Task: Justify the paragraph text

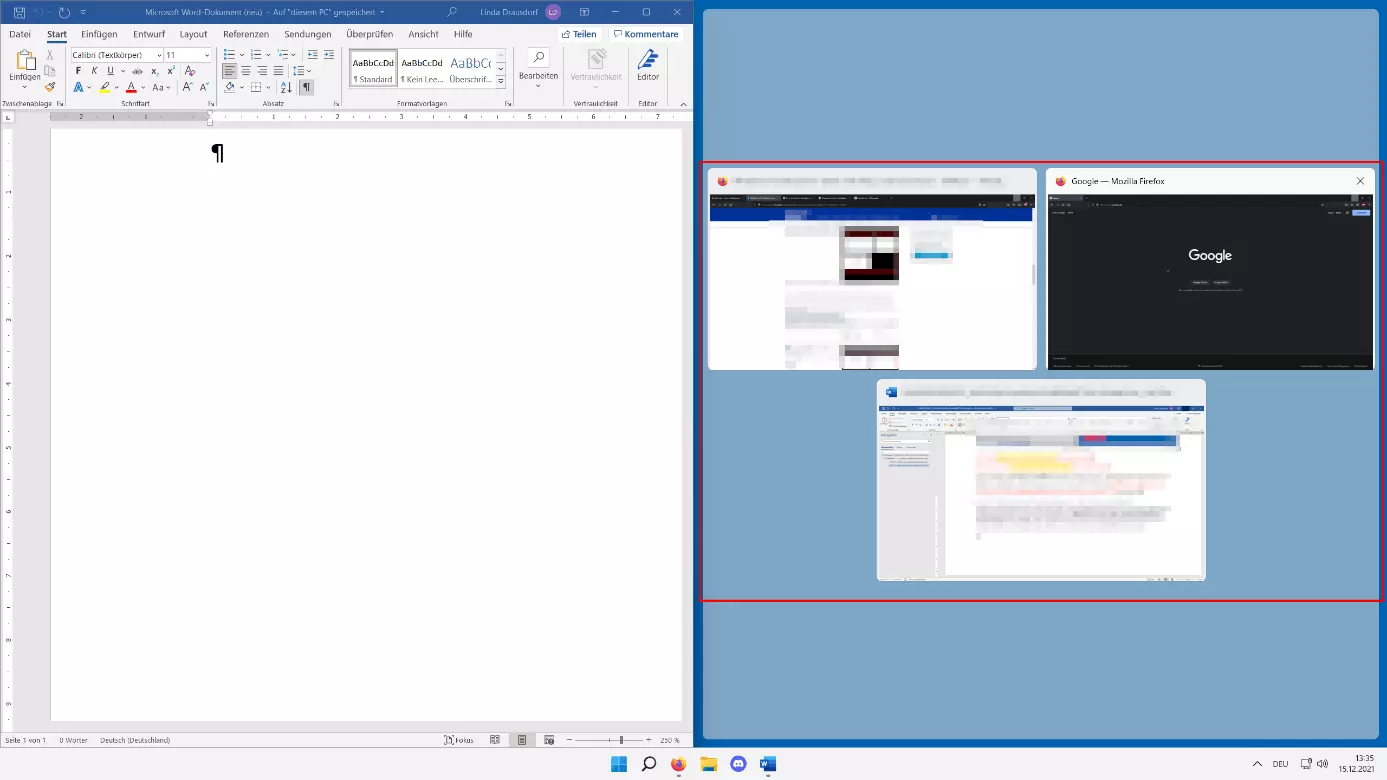Action: tap(278, 71)
